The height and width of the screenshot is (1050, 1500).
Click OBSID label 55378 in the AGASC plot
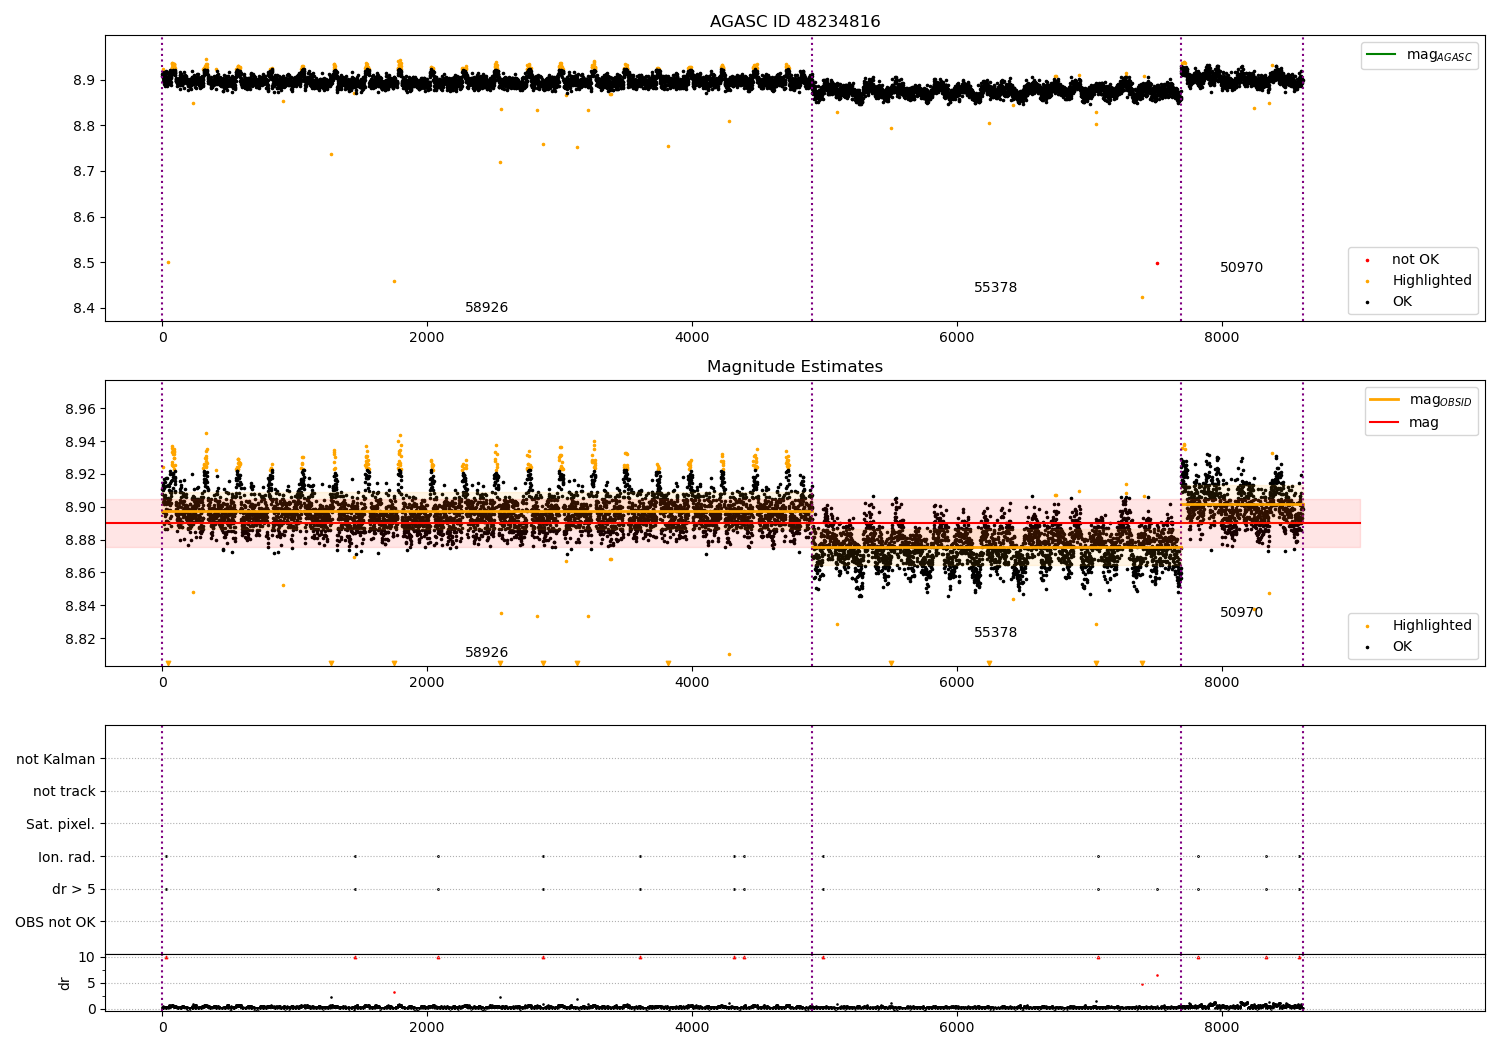(x=995, y=287)
